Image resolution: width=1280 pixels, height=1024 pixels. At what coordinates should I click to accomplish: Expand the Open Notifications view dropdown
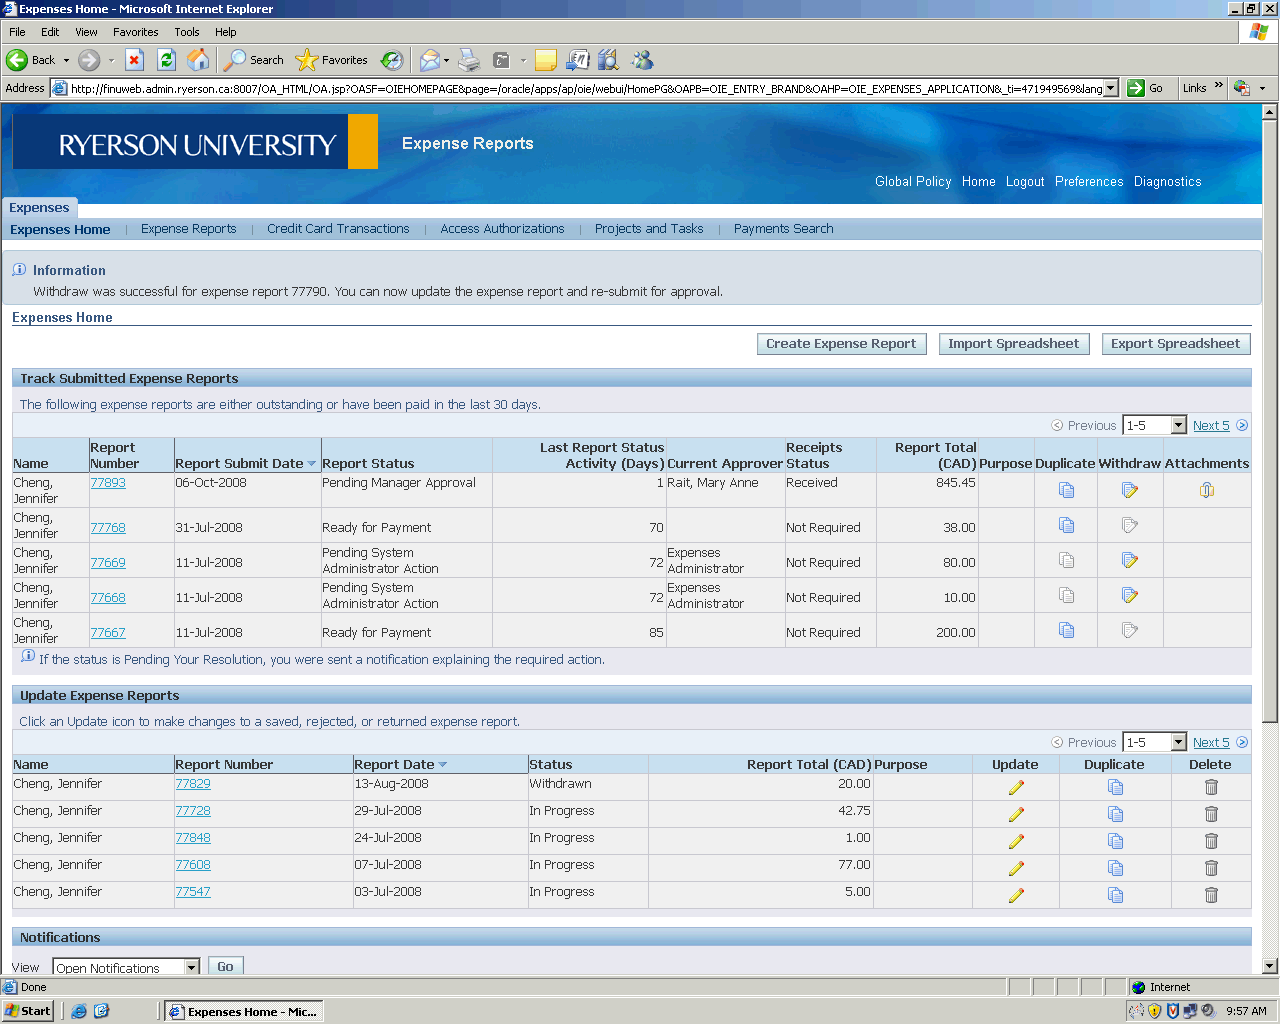pos(192,967)
